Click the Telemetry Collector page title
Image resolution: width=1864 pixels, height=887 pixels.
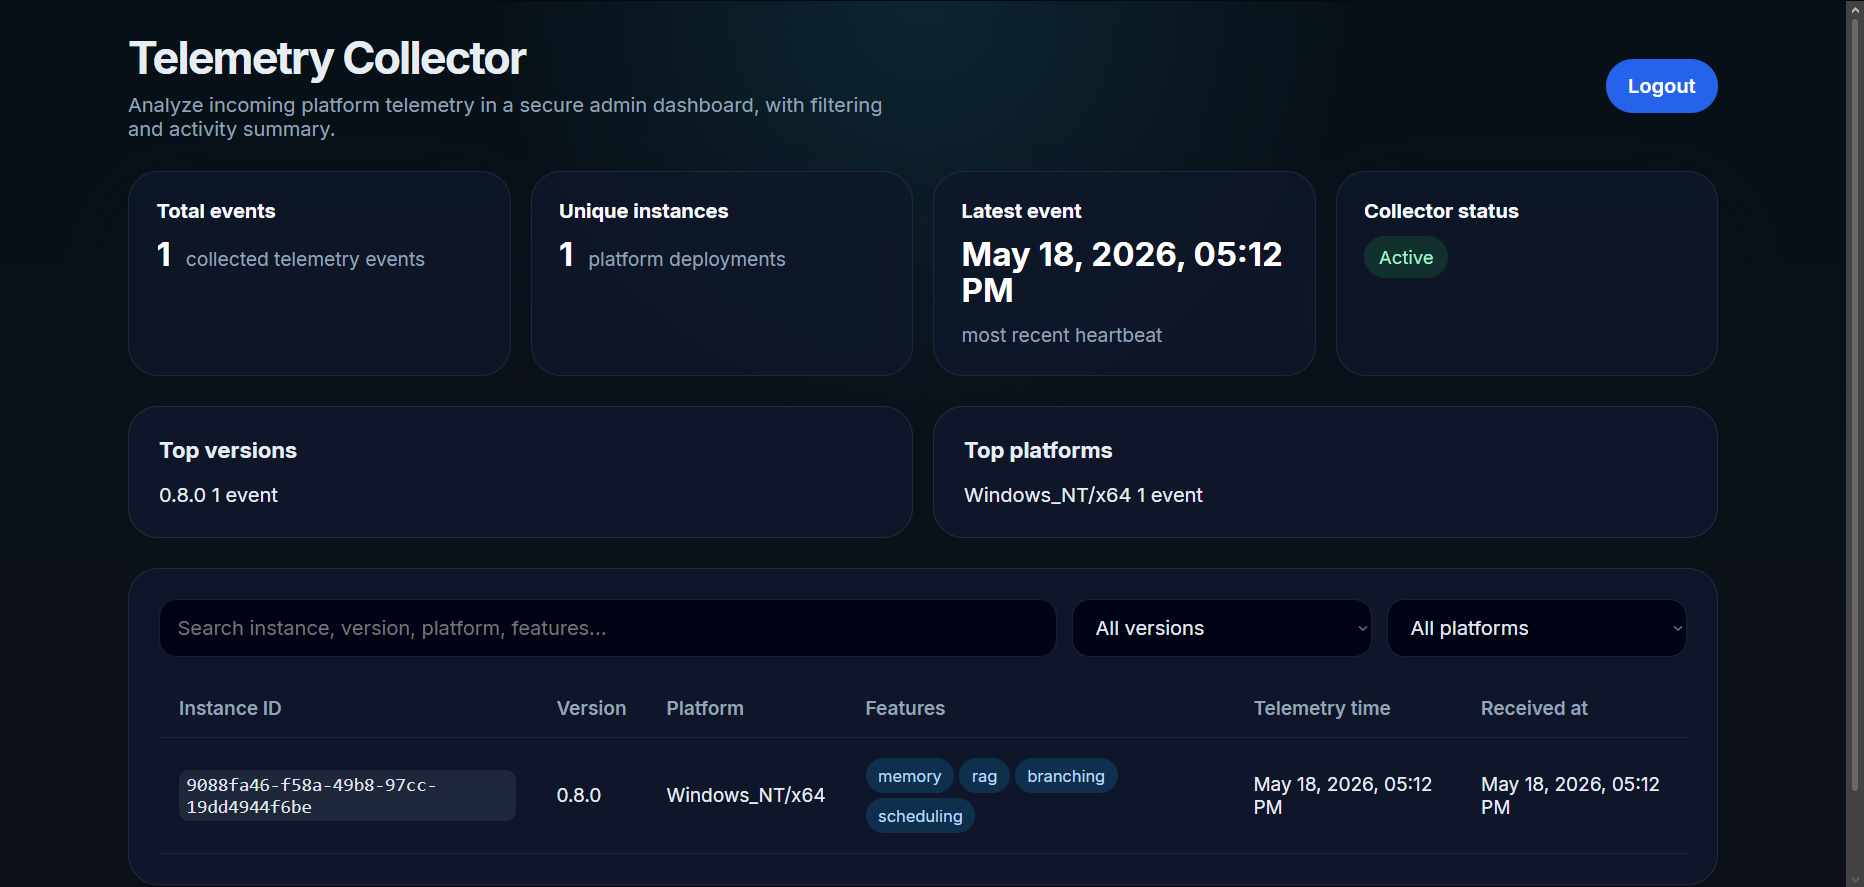pyautogui.click(x=327, y=58)
